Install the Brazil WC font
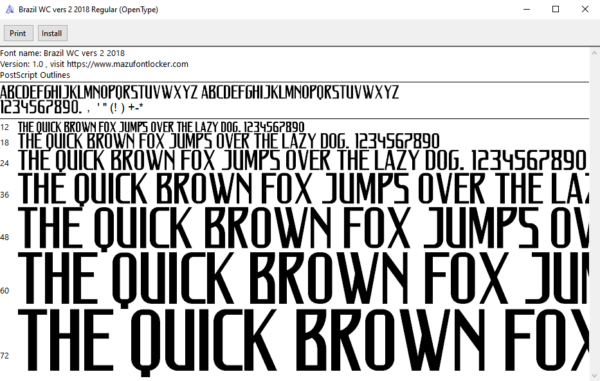 [52, 33]
